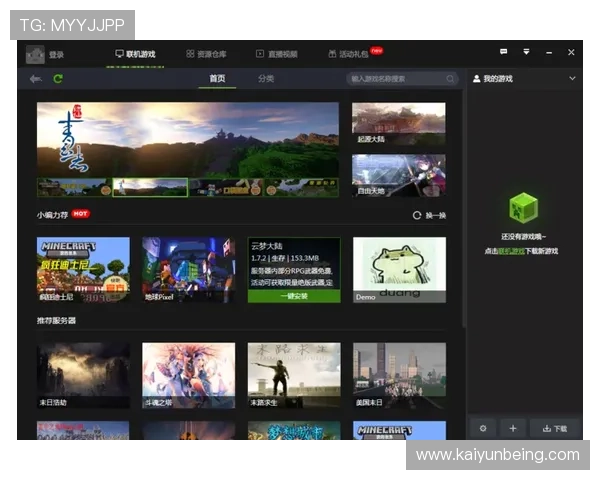
Task: Switch to the 分类 sub-tab
Action: tap(266, 79)
